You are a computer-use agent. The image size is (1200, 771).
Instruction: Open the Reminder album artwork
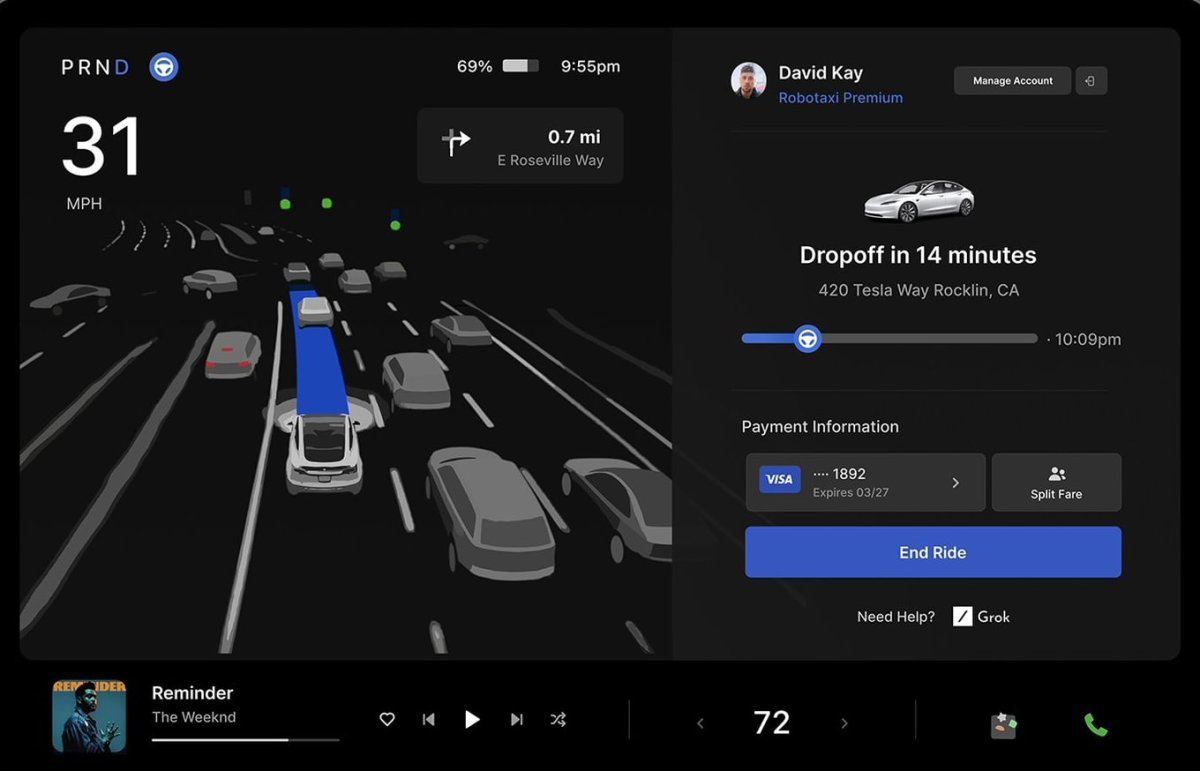pos(89,716)
